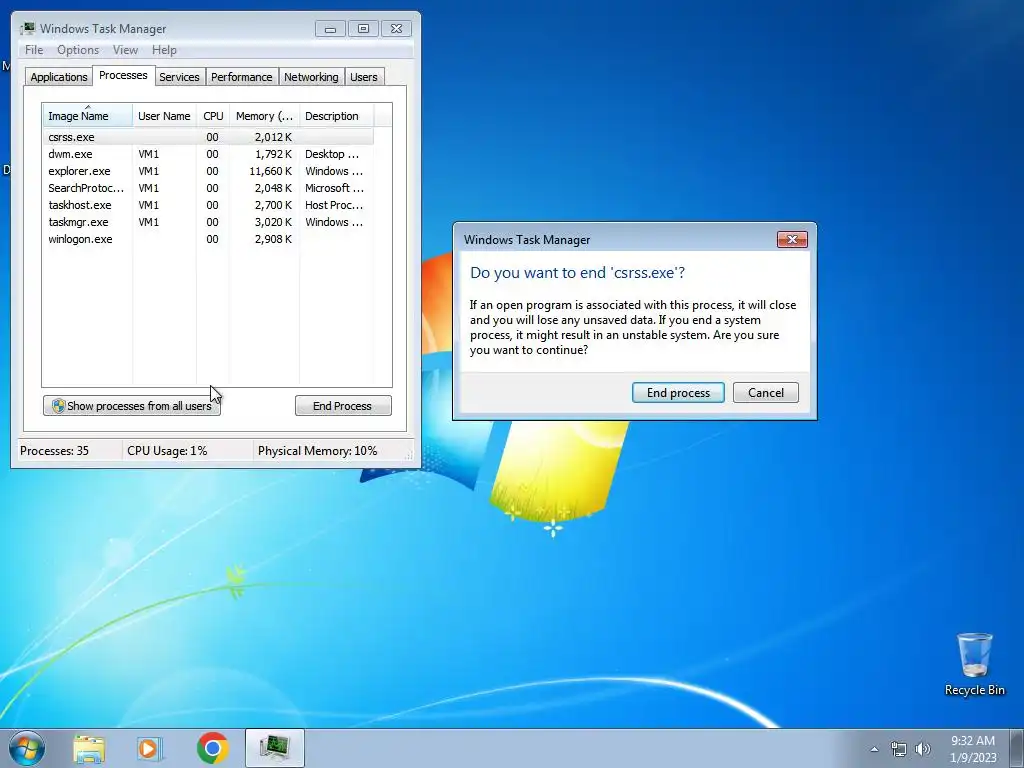
Task: Open the File menu
Action: [x=34, y=50]
